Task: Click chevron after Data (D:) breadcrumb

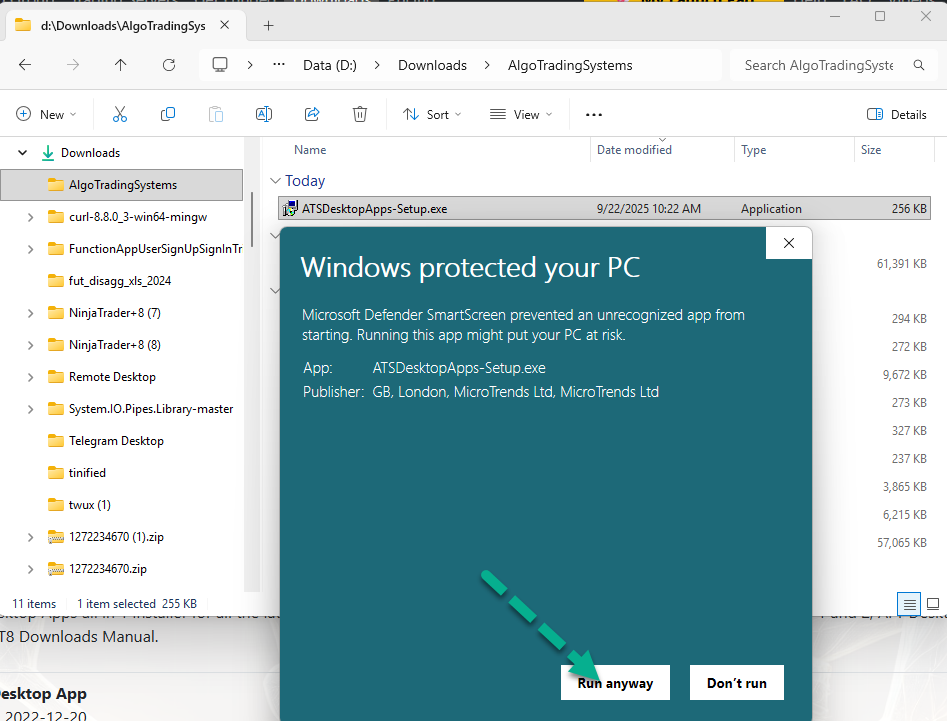Action: coord(377,65)
